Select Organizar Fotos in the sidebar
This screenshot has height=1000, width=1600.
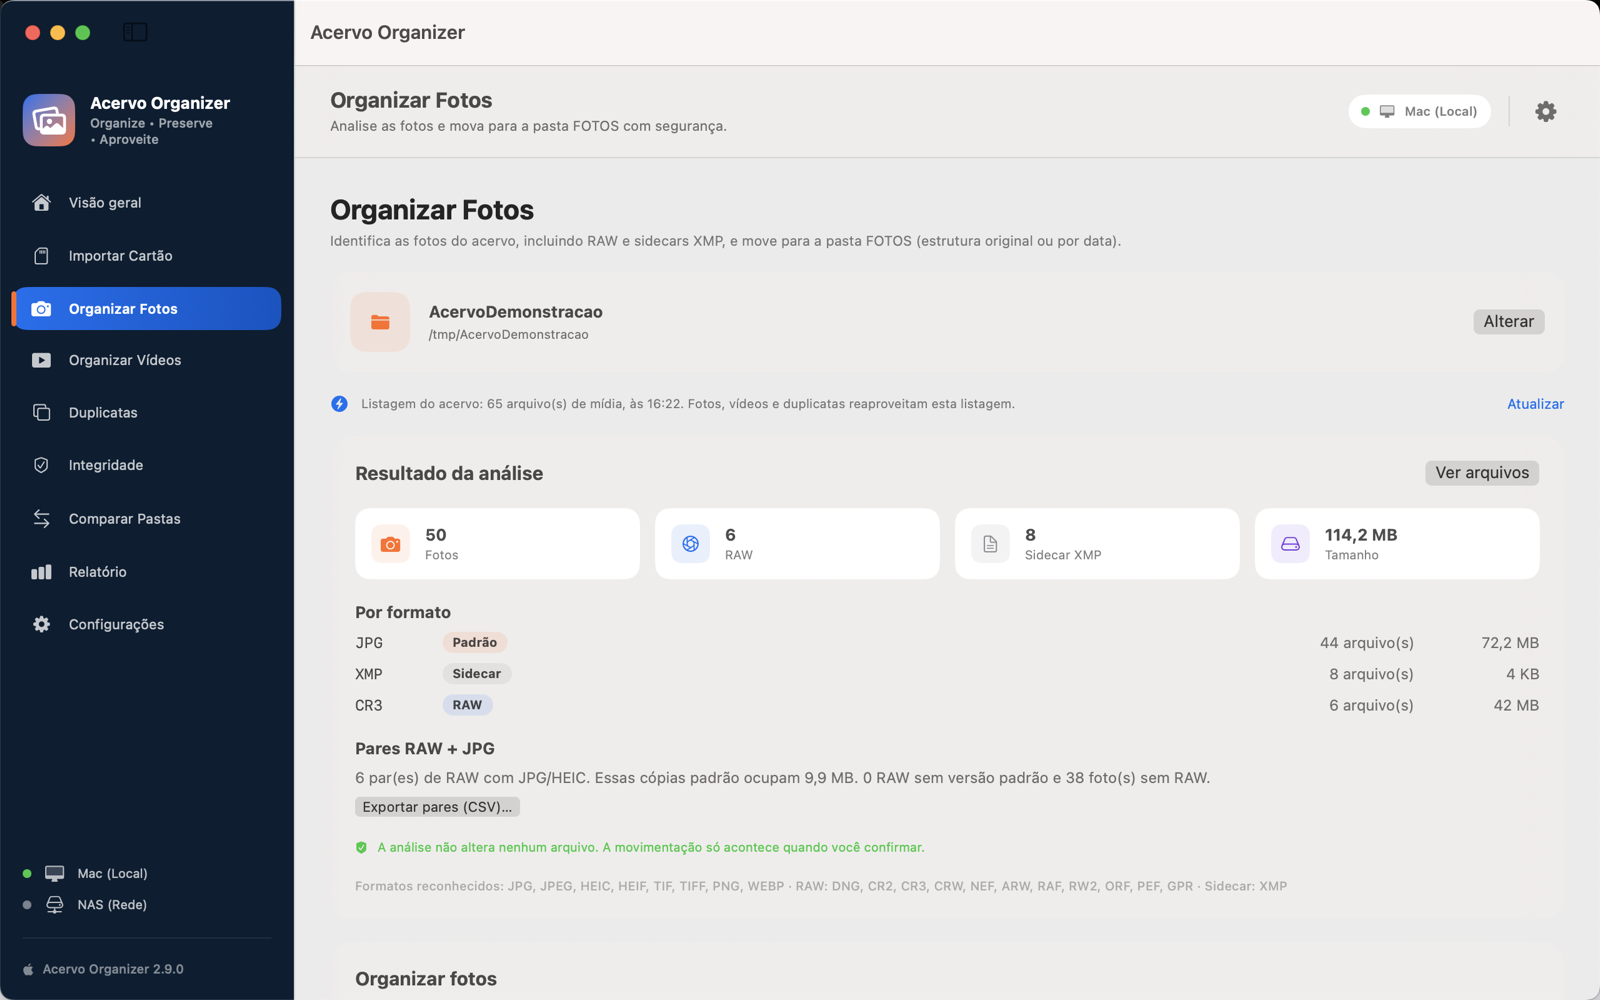click(146, 309)
